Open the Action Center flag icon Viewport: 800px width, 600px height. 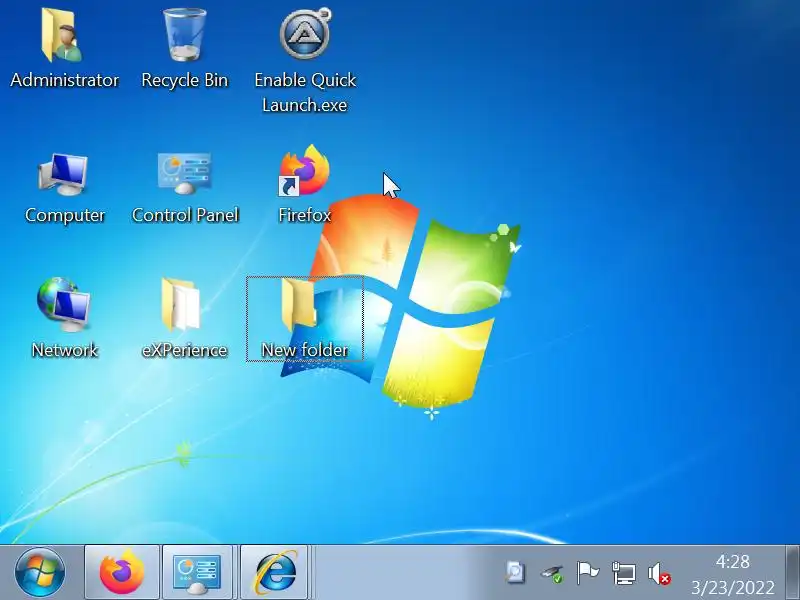587,572
